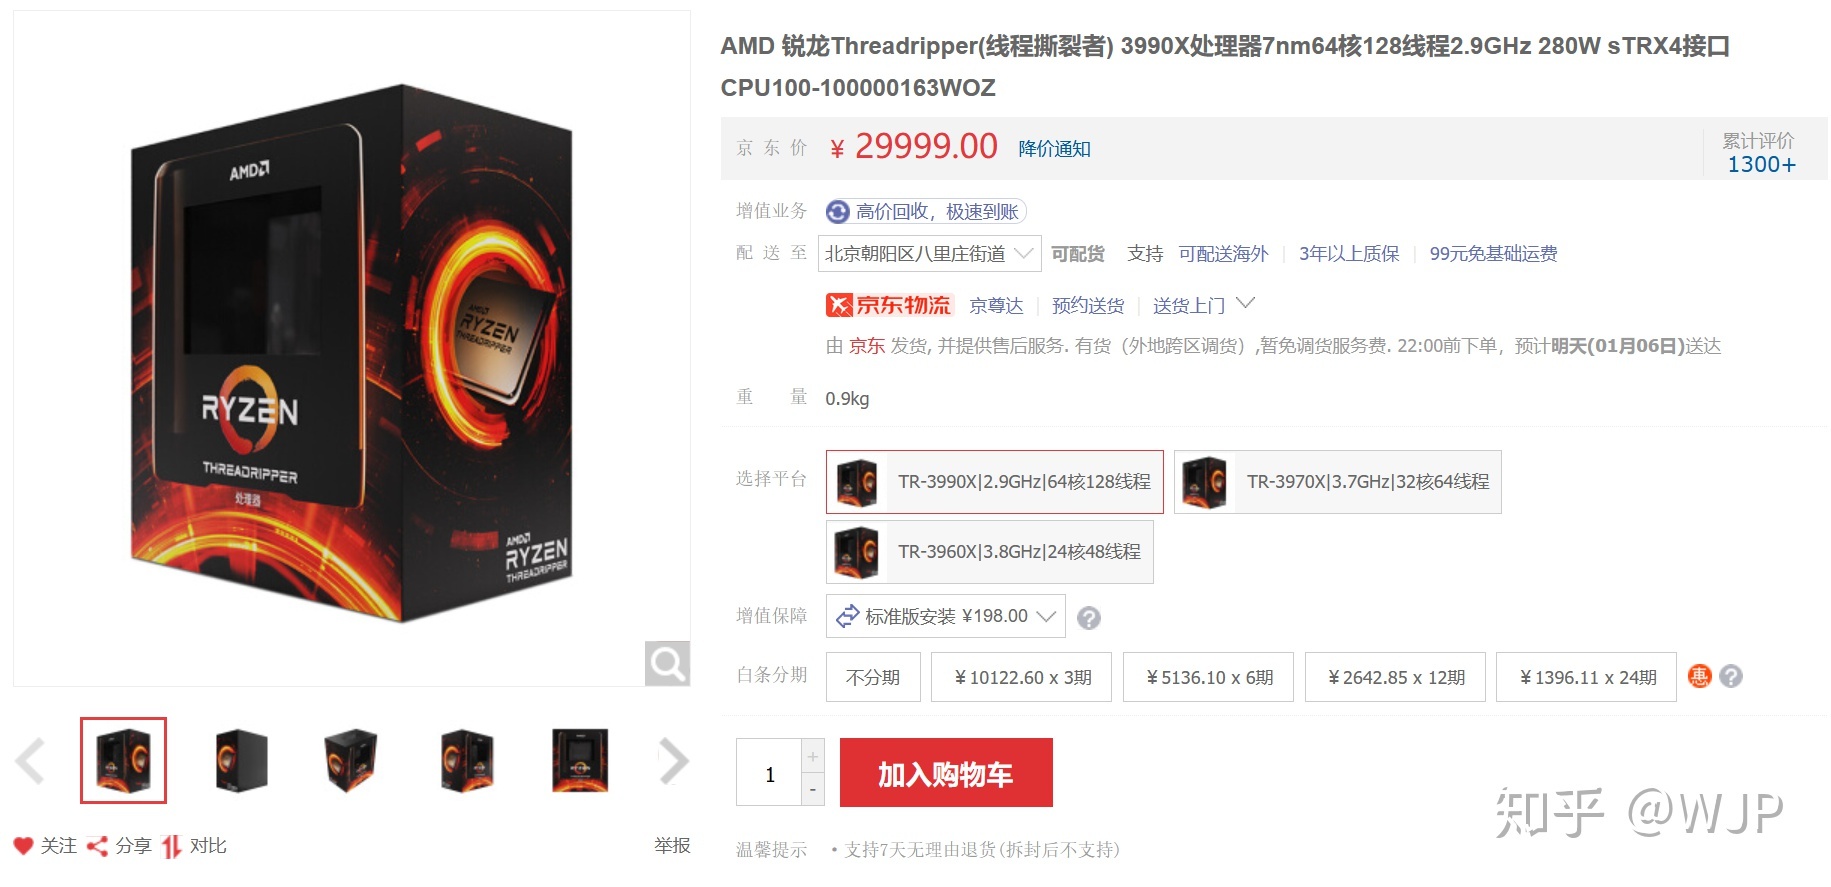1831x887 pixels.
Task: Click the heart 关注 follow icon
Action: (23, 846)
